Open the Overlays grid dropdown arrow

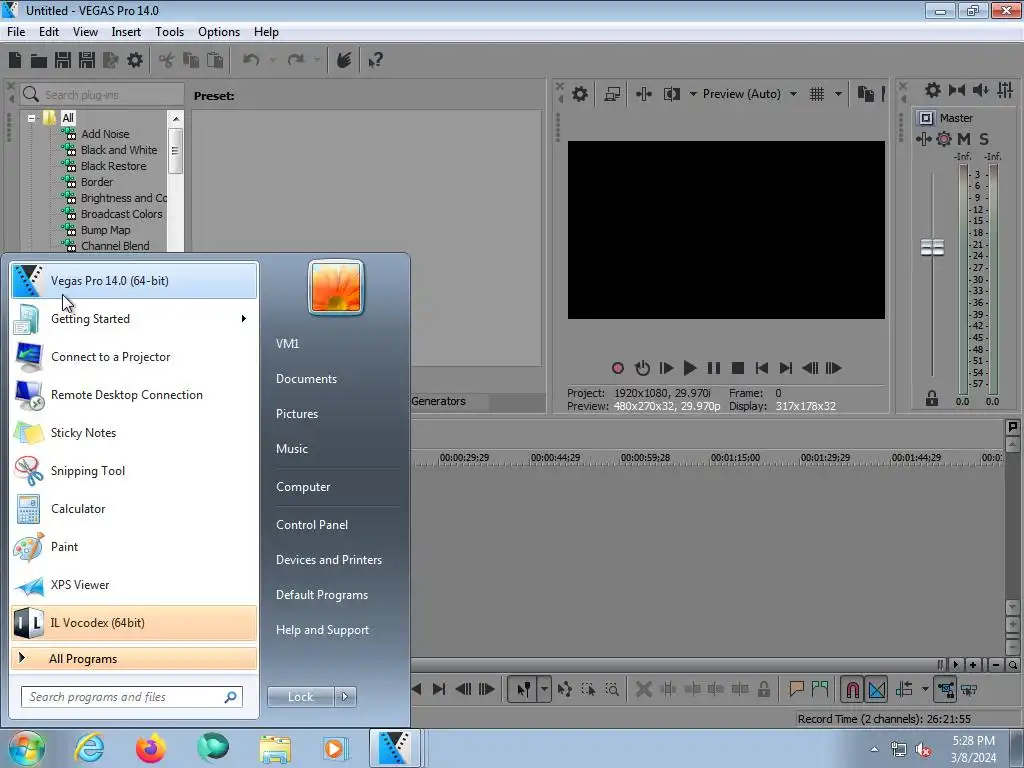coord(839,94)
